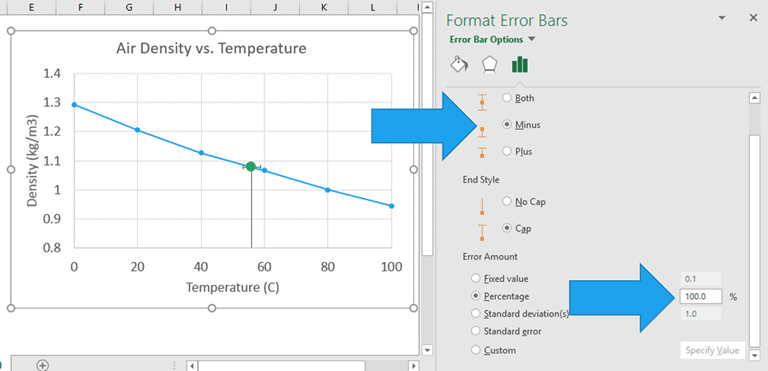Click the pane scroll down arrow
Screen dimensions: 768x371
[x=754, y=354]
